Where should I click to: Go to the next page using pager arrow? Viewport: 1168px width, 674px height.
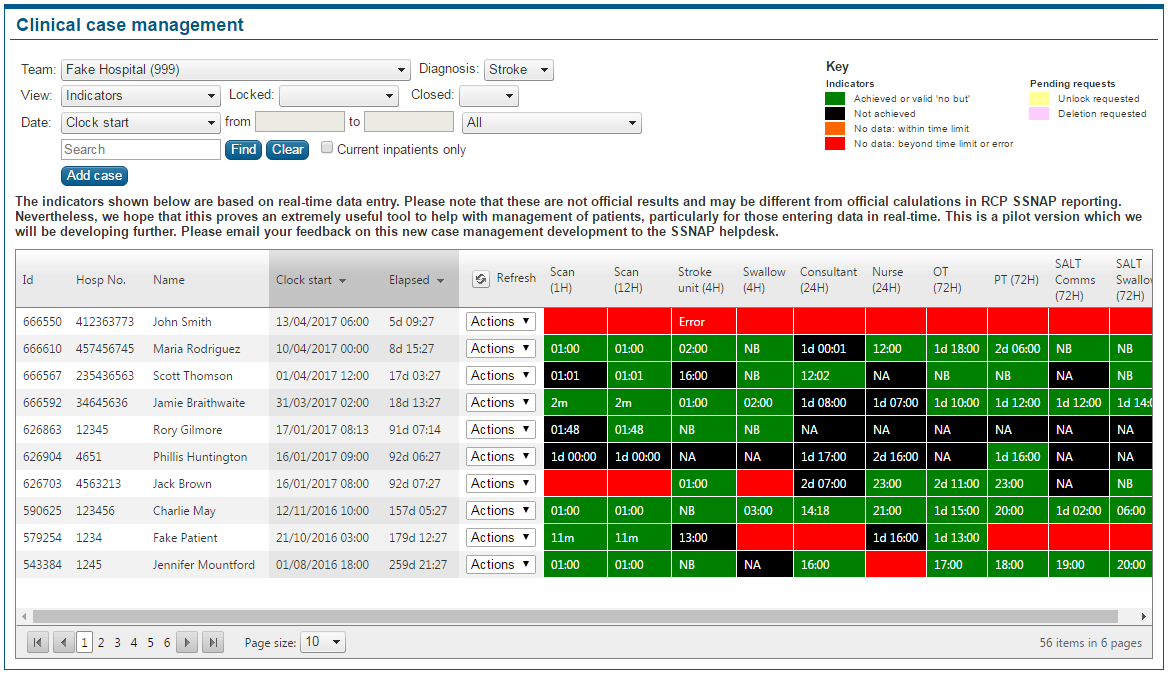pos(187,643)
